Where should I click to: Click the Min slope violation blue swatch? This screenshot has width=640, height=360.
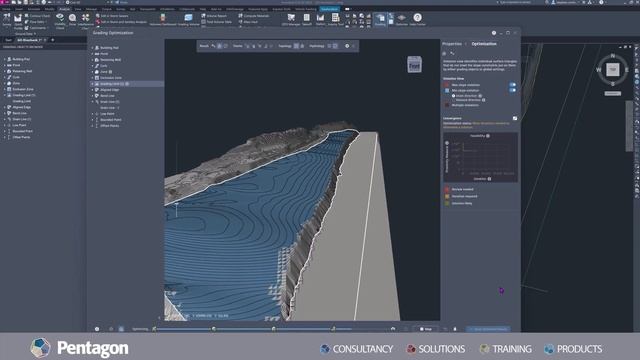(447, 90)
